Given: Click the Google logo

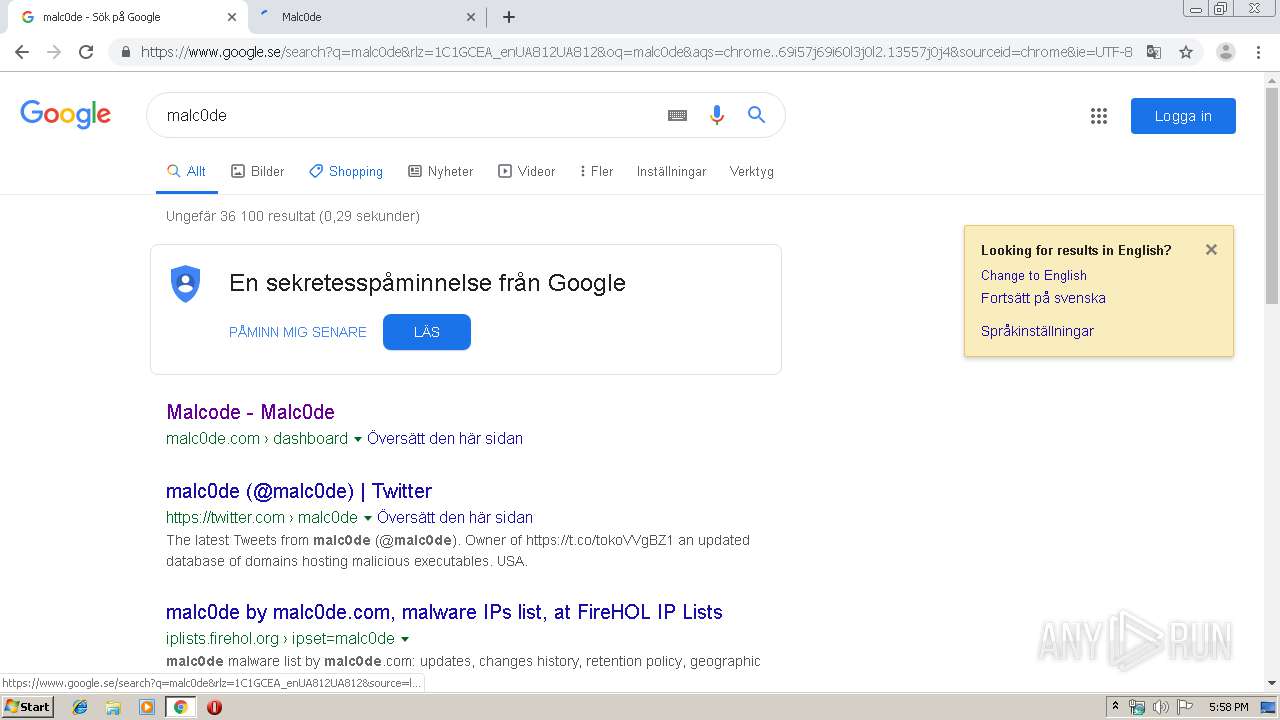Looking at the screenshot, I should [65, 114].
